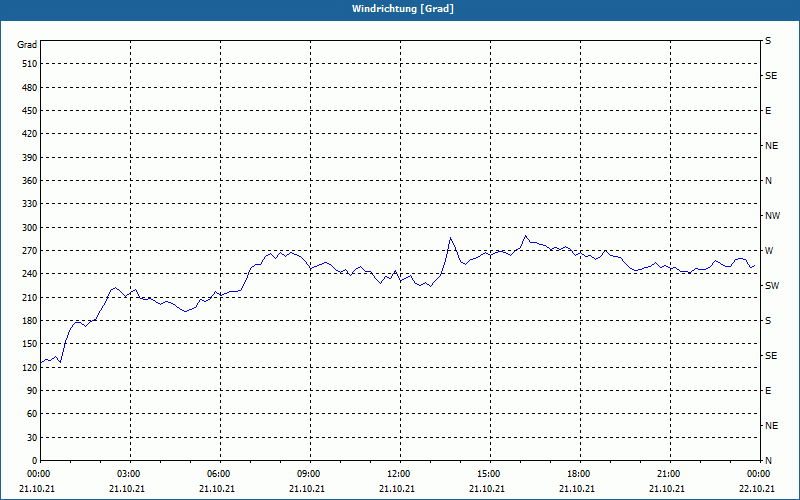Select the 12:00 time label
The image size is (800, 500).
pos(399,474)
